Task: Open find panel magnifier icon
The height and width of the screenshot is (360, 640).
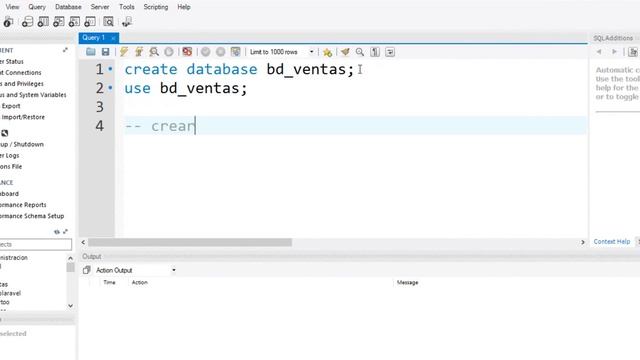Action: (360, 52)
